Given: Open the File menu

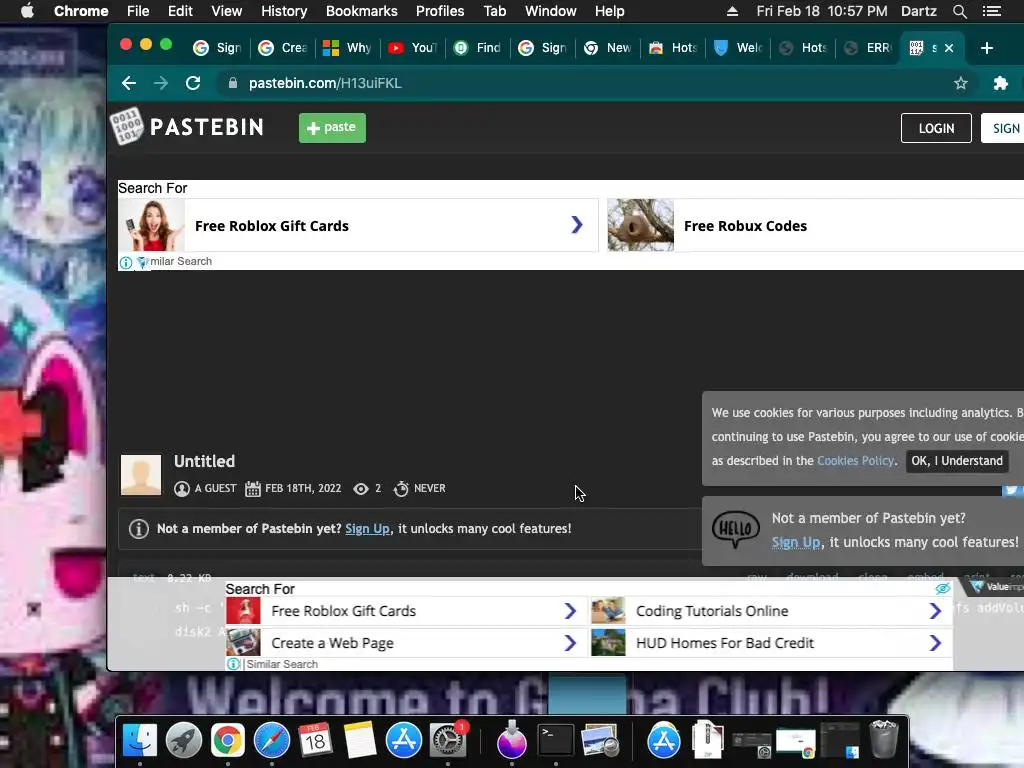Looking at the screenshot, I should pyautogui.click(x=138, y=11).
